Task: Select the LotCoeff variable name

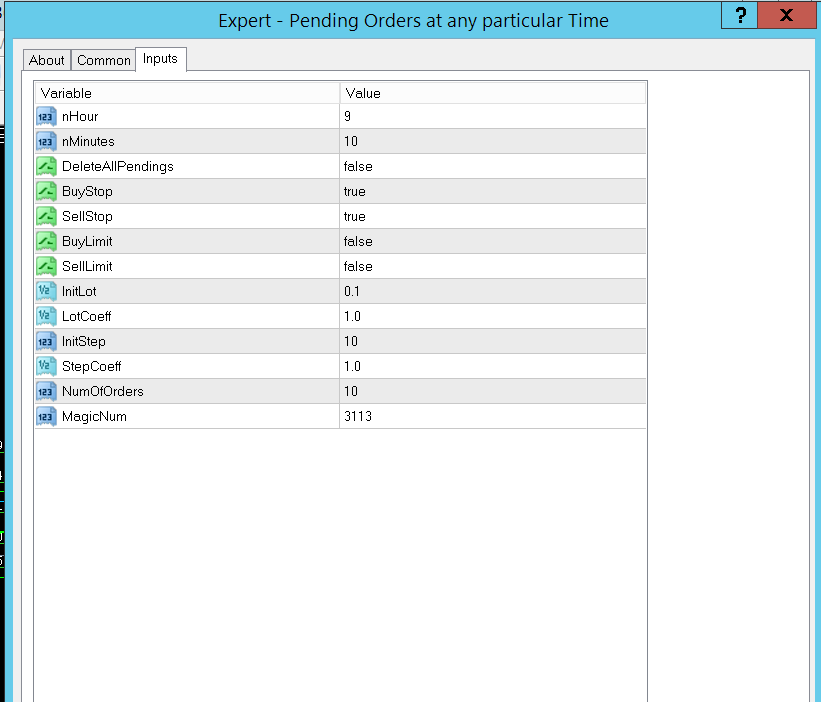Action: tap(86, 316)
